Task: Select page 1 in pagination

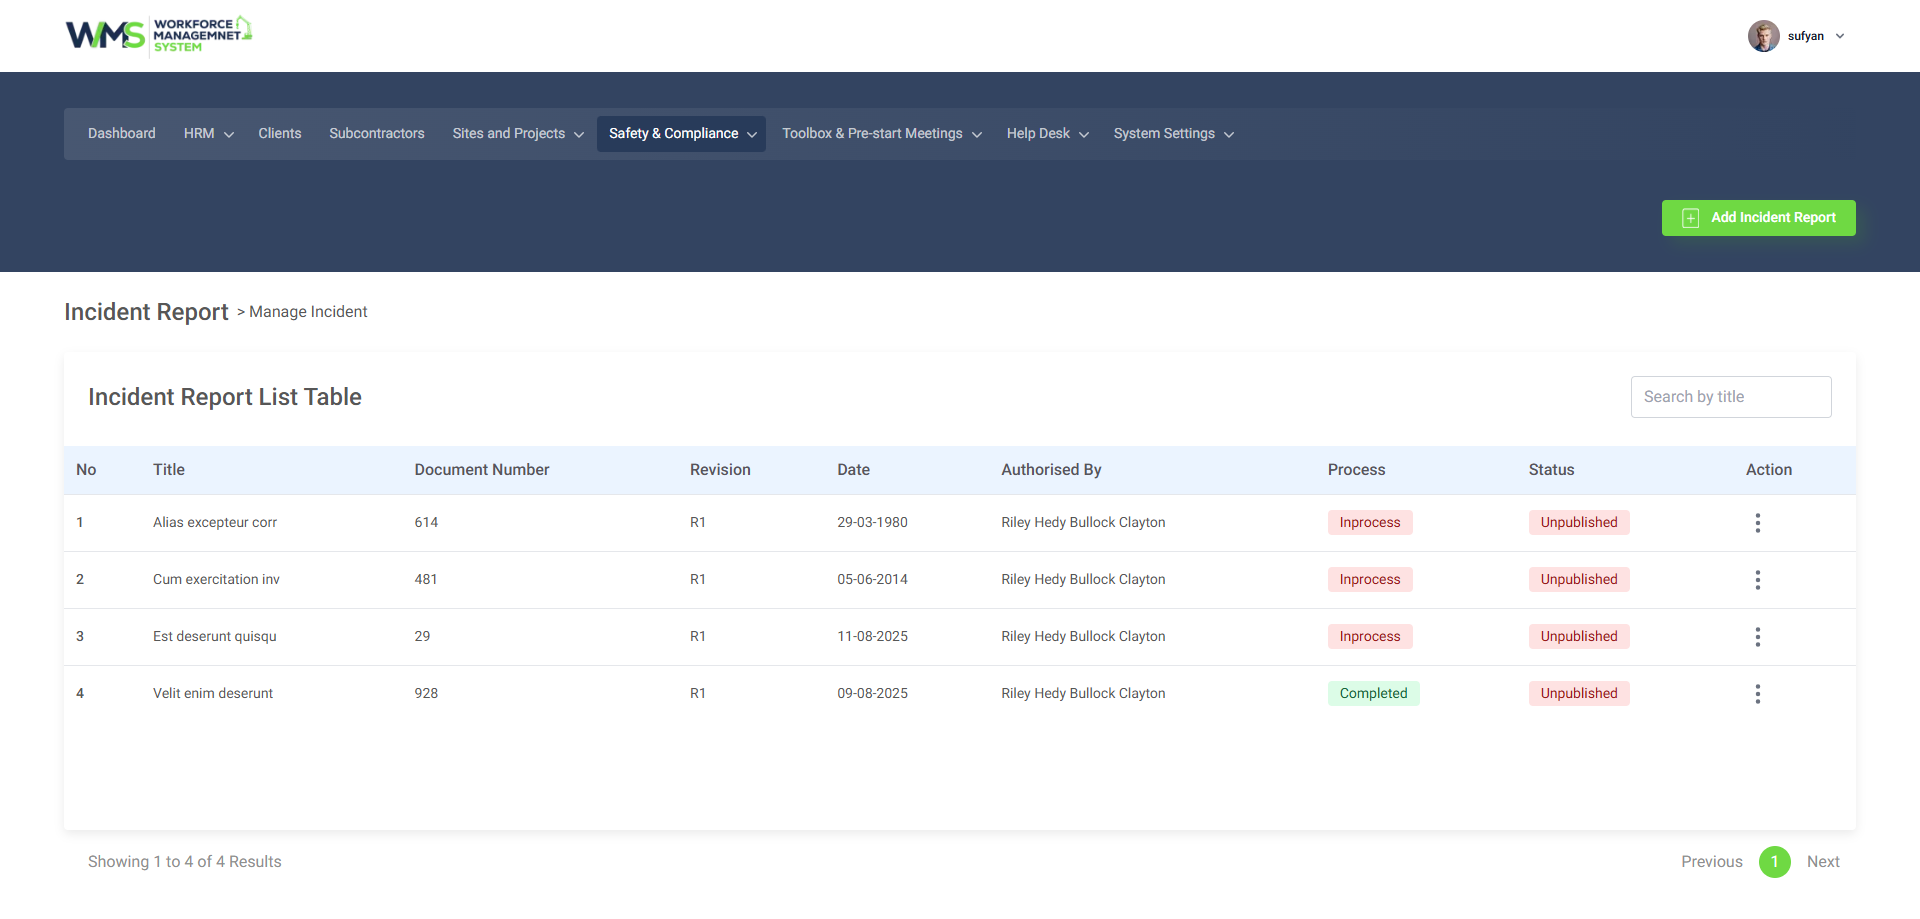Action: tap(1774, 862)
